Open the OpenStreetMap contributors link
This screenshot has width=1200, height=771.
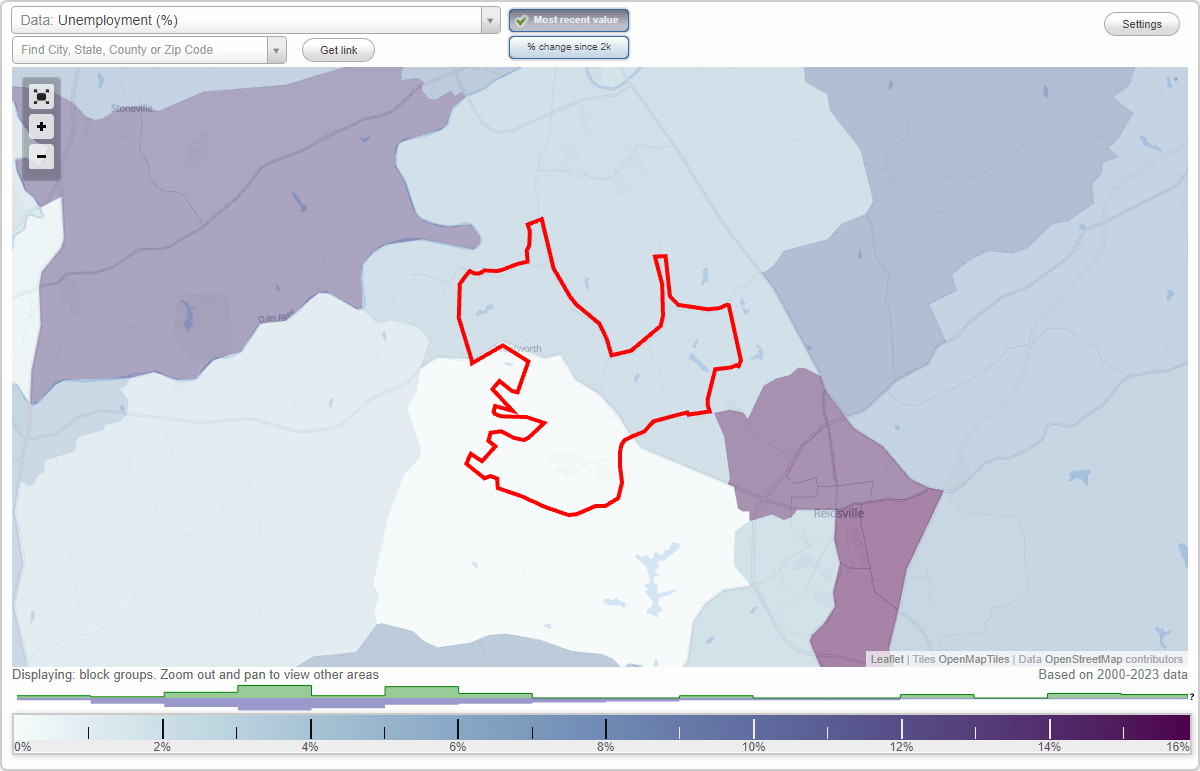point(1088,659)
